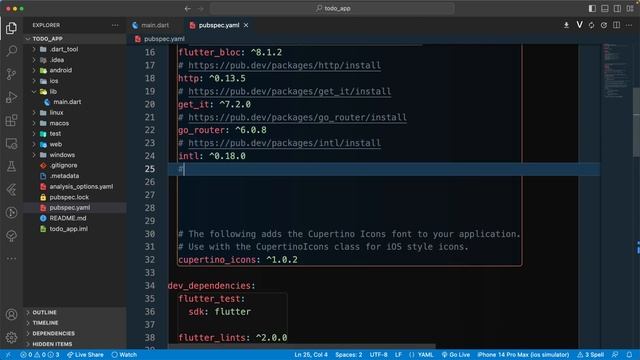The width and height of the screenshot is (640, 360).
Task: Open Remote Explorer view
Action: 11,143
